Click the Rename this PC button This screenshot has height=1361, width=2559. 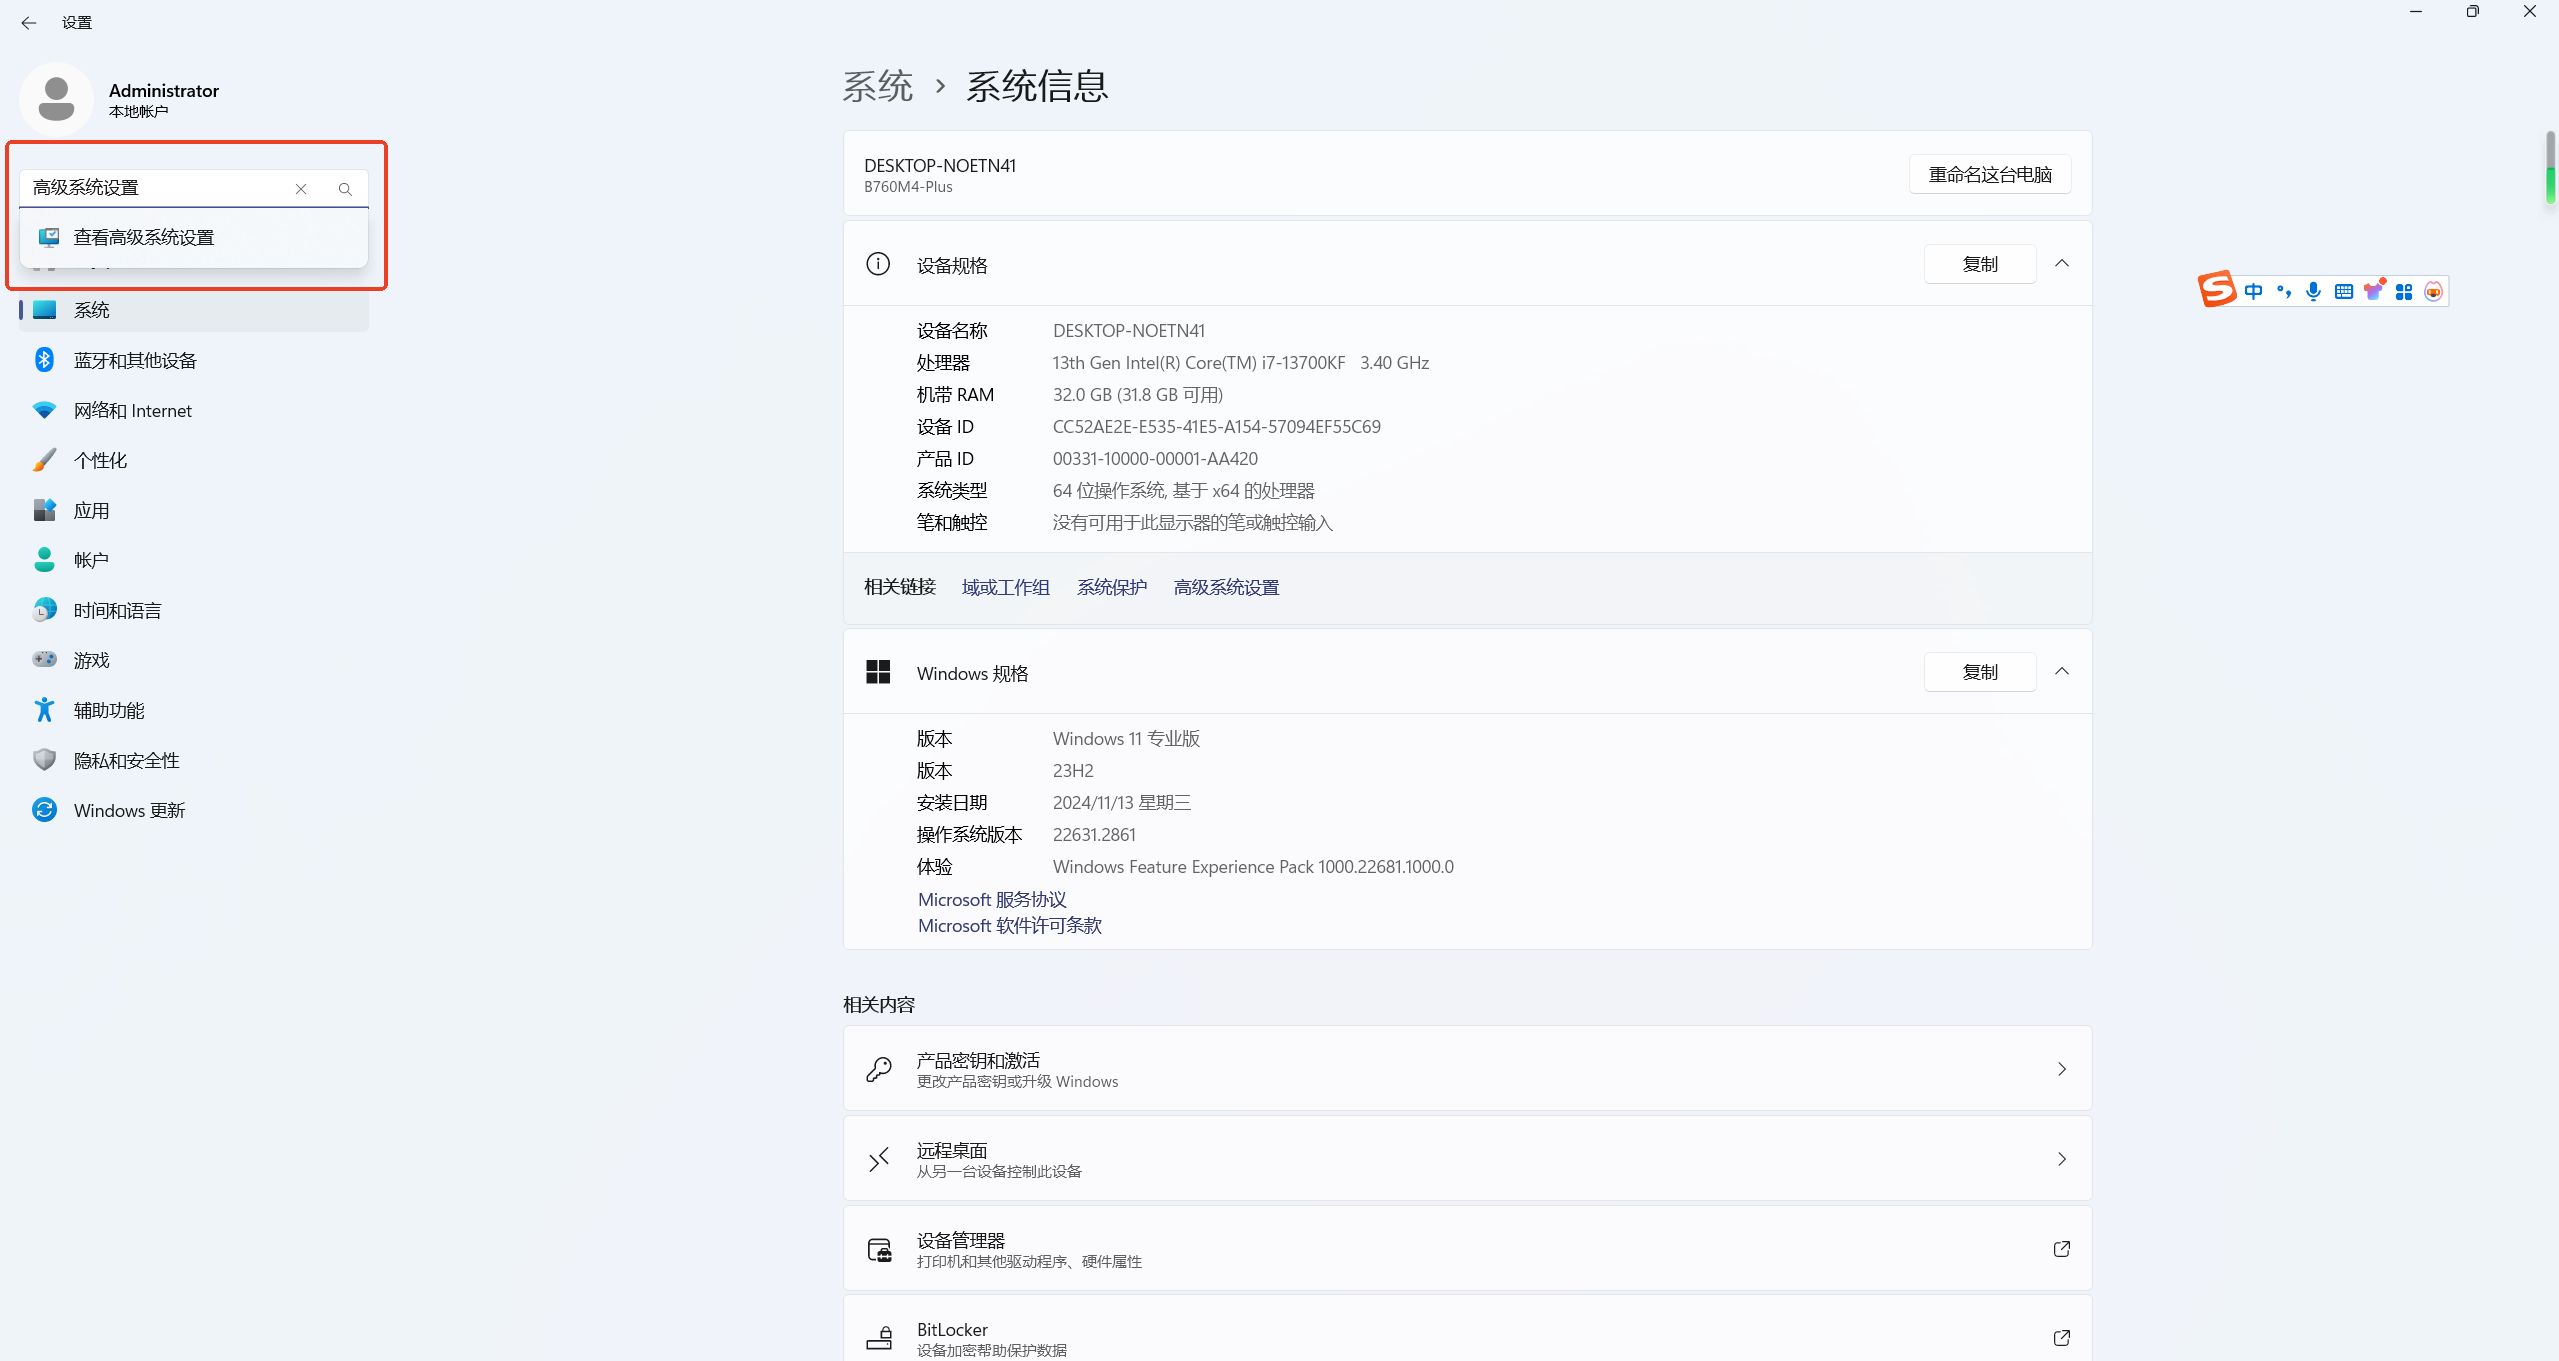click(x=1989, y=175)
